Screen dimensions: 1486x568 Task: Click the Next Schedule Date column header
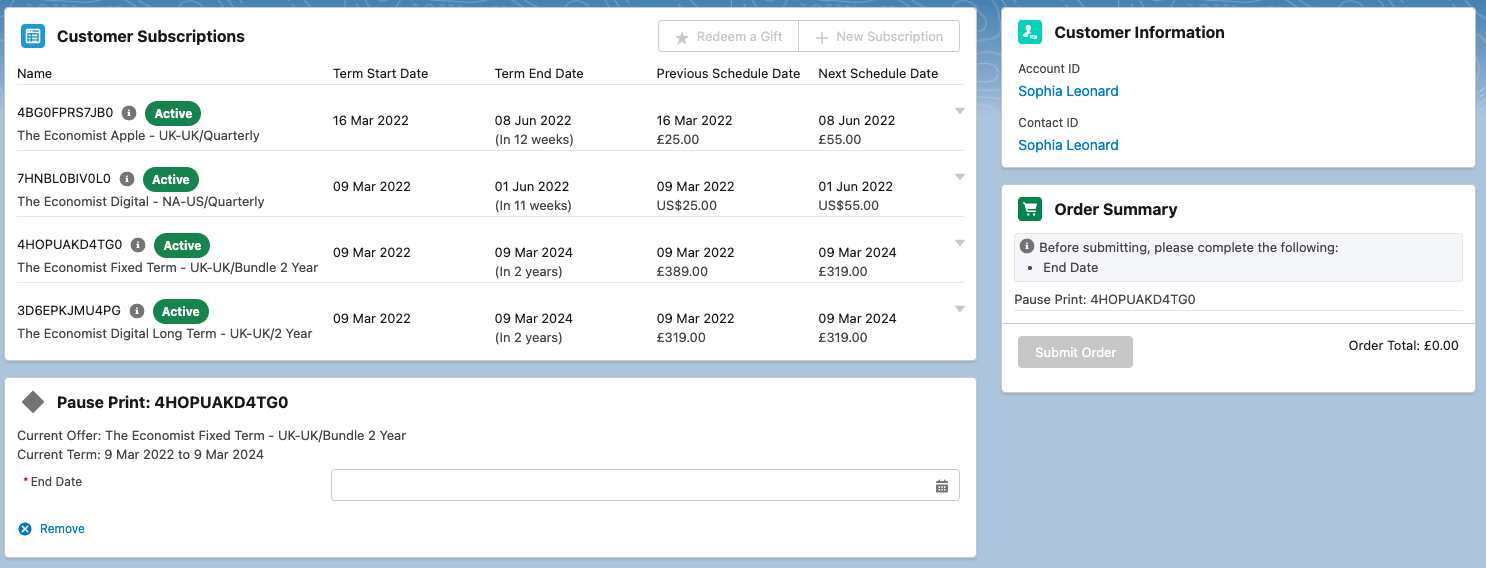click(x=878, y=73)
